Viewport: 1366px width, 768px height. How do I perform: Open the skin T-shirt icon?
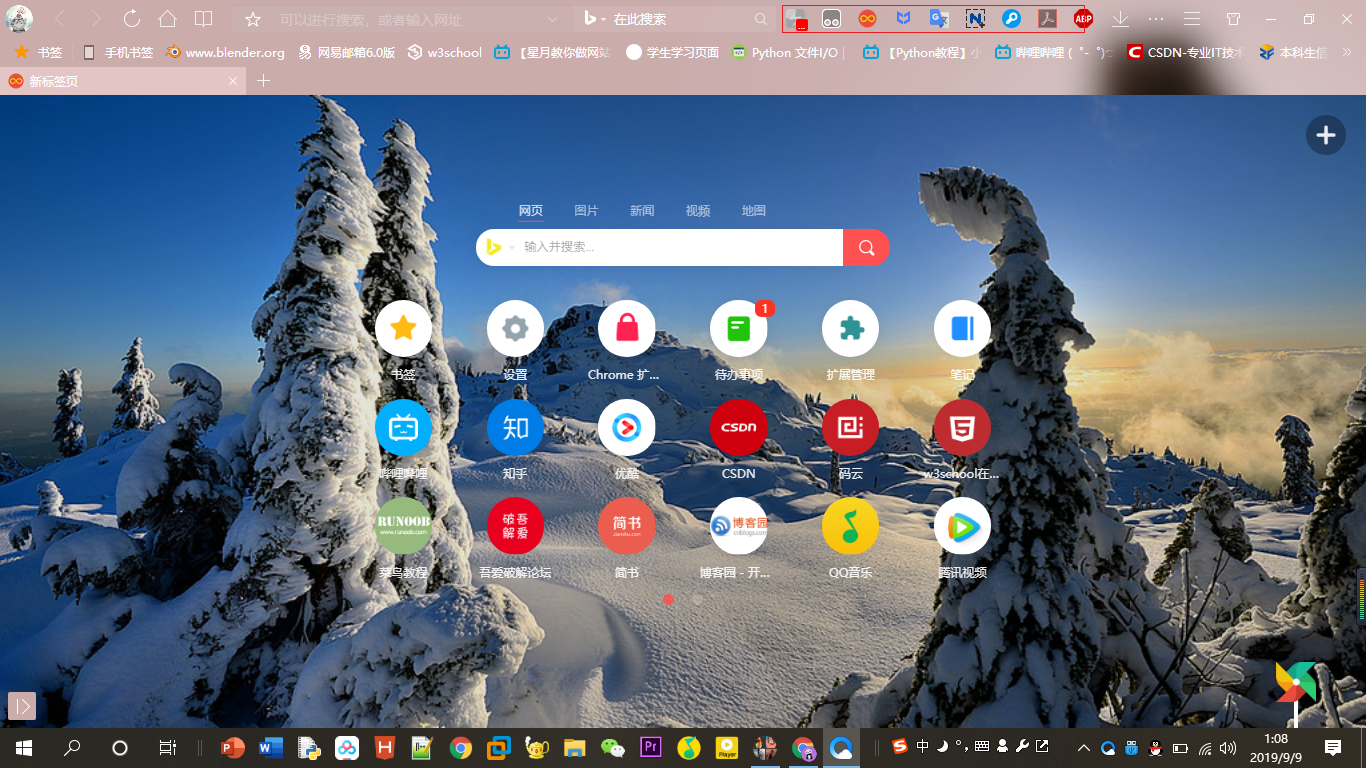tap(1234, 19)
